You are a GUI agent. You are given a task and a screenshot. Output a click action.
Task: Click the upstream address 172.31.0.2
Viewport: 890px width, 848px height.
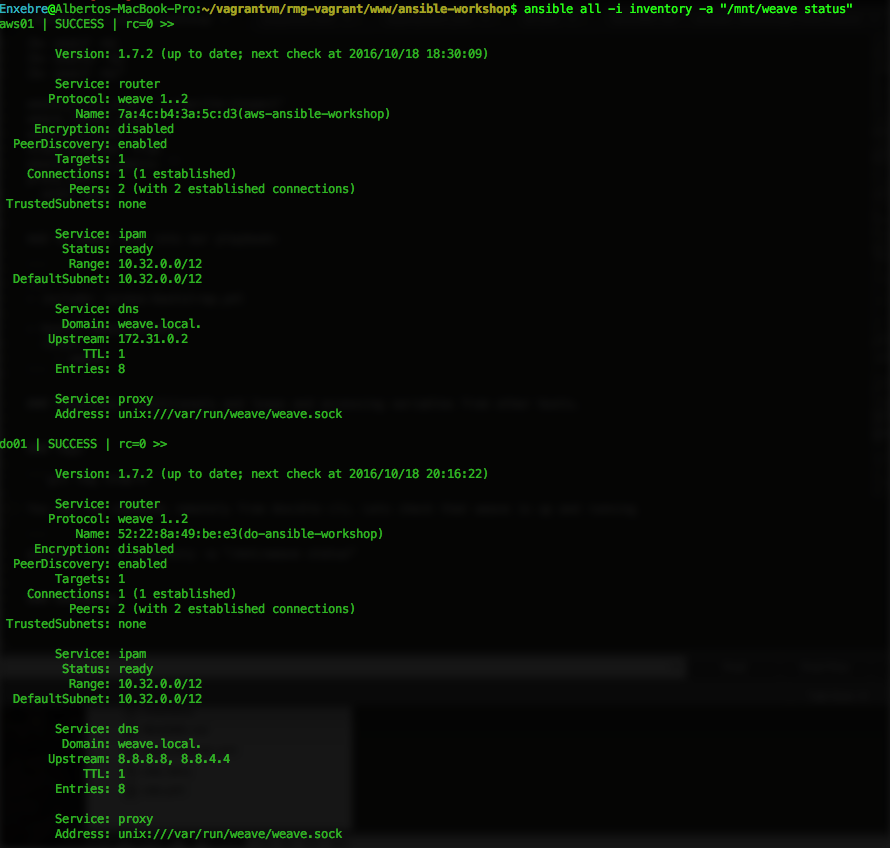click(x=153, y=339)
